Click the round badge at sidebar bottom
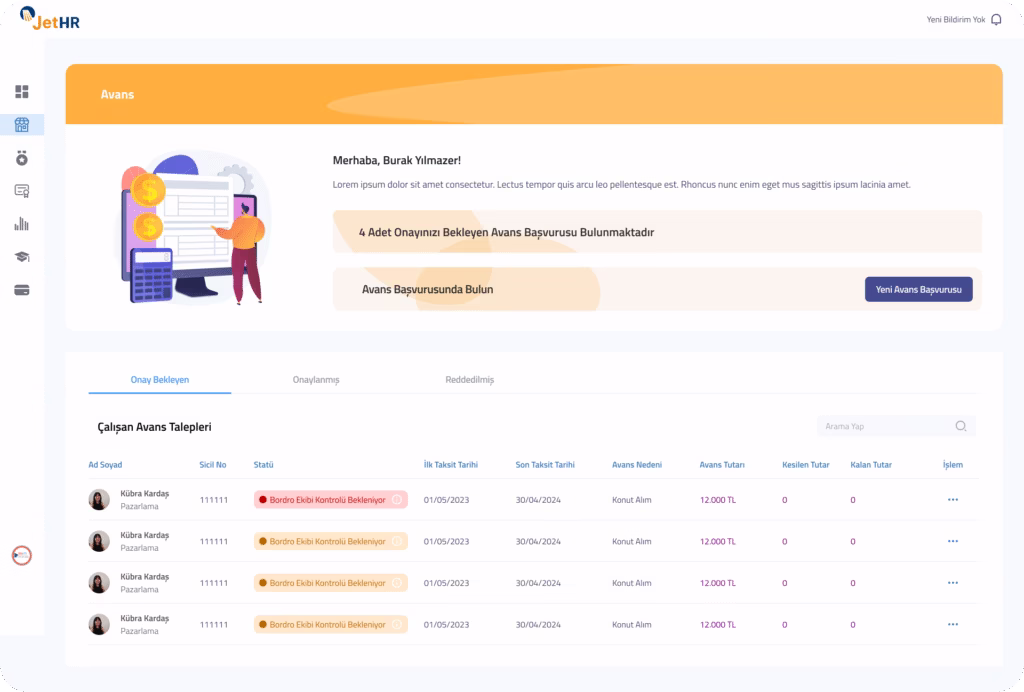 click(x=22, y=556)
